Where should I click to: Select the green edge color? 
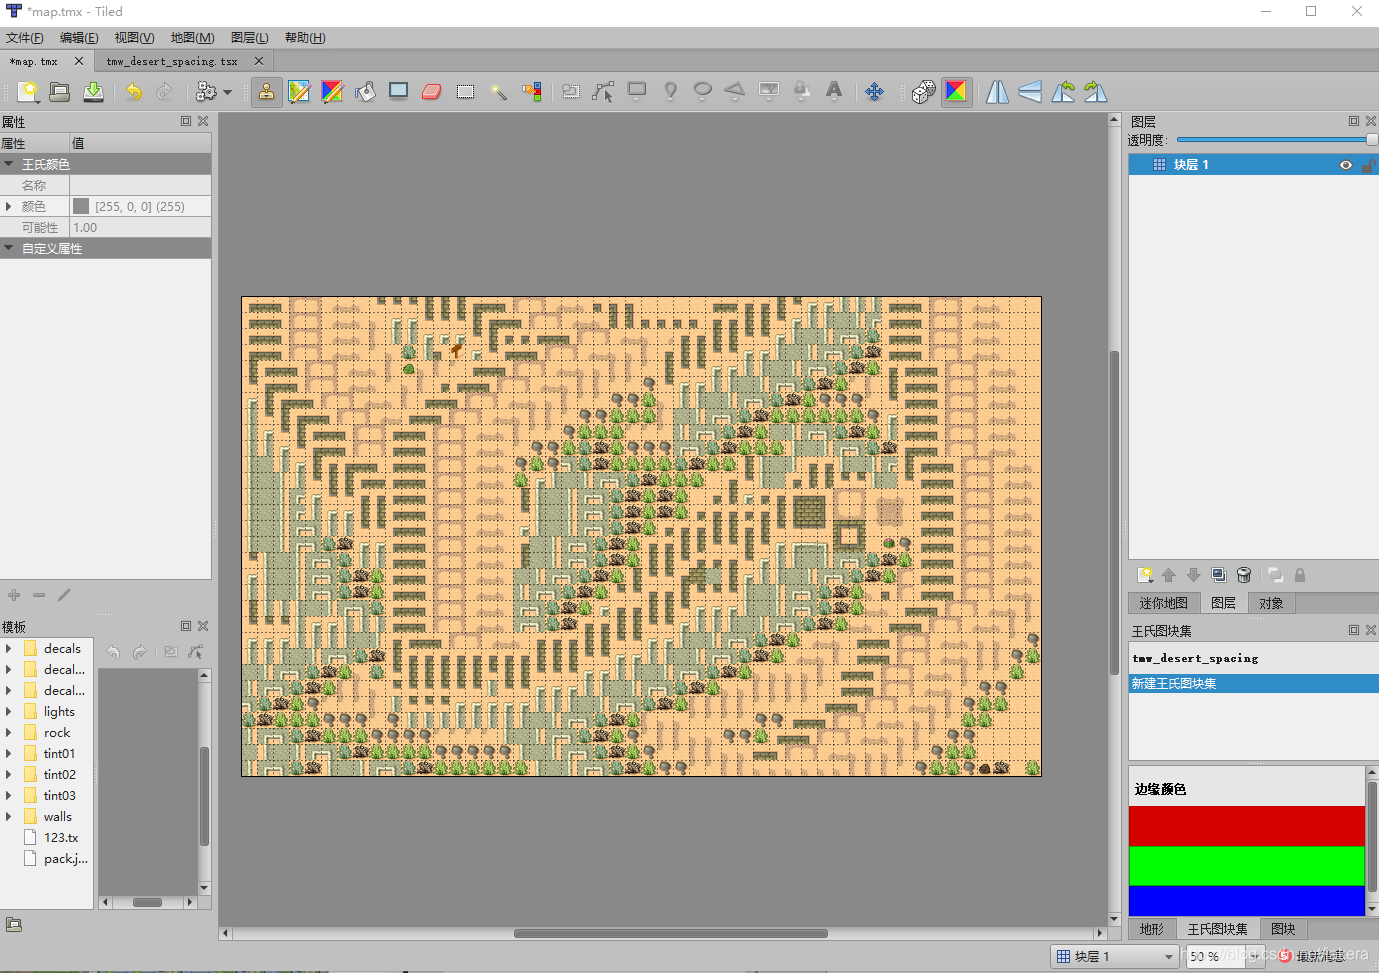coord(1246,865)
